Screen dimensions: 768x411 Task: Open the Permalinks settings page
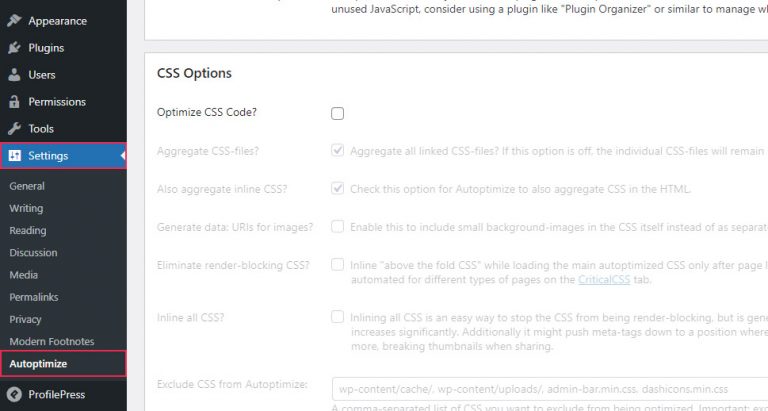point(34,297)
